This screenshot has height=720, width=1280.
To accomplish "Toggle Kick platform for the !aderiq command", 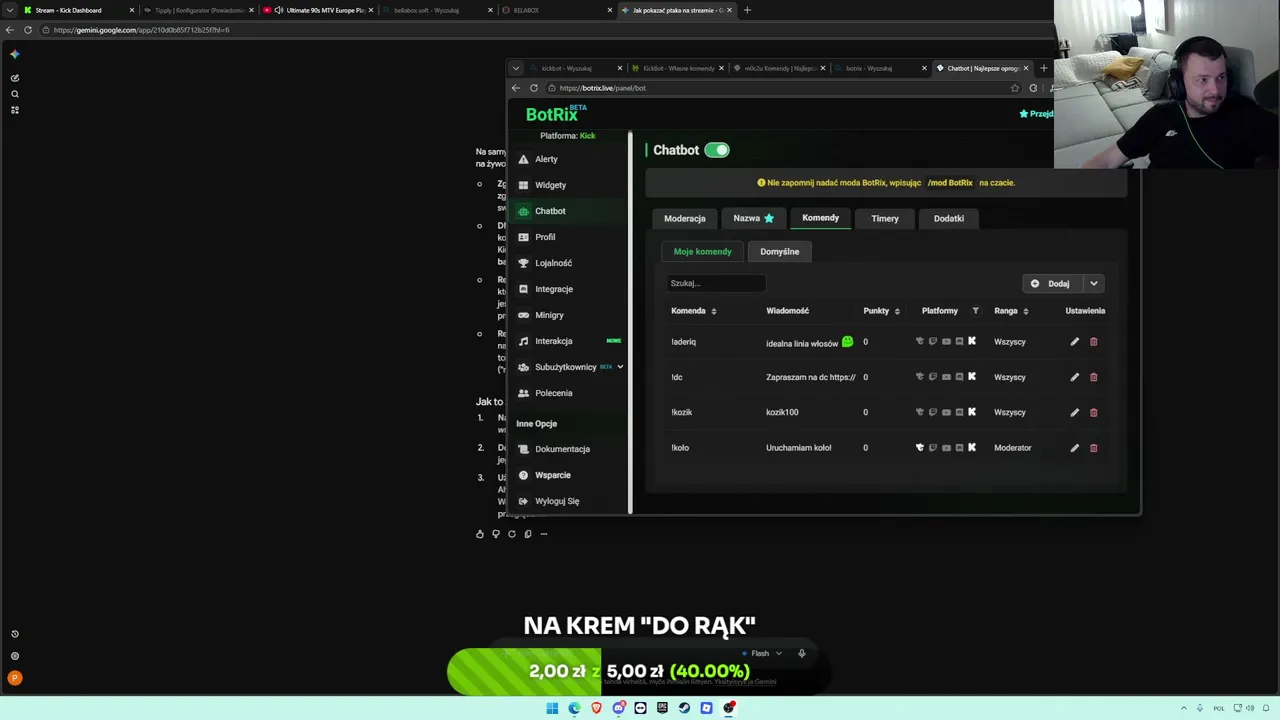I will [x=972, y=342].
